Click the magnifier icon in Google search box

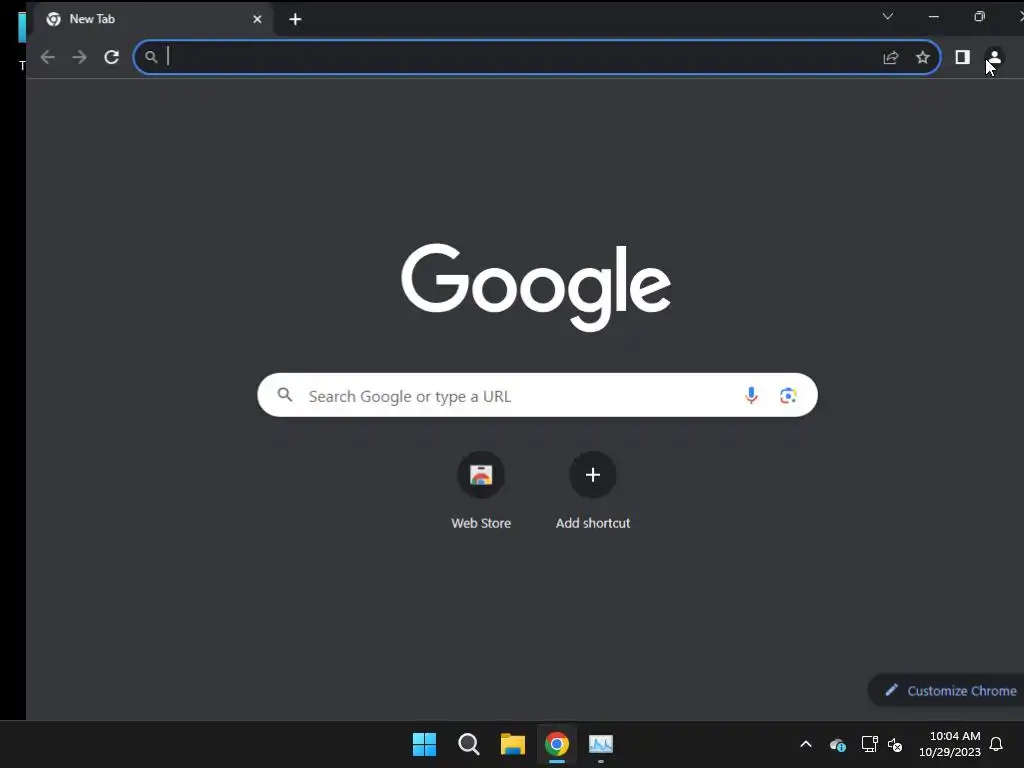(x=285, y=394)
